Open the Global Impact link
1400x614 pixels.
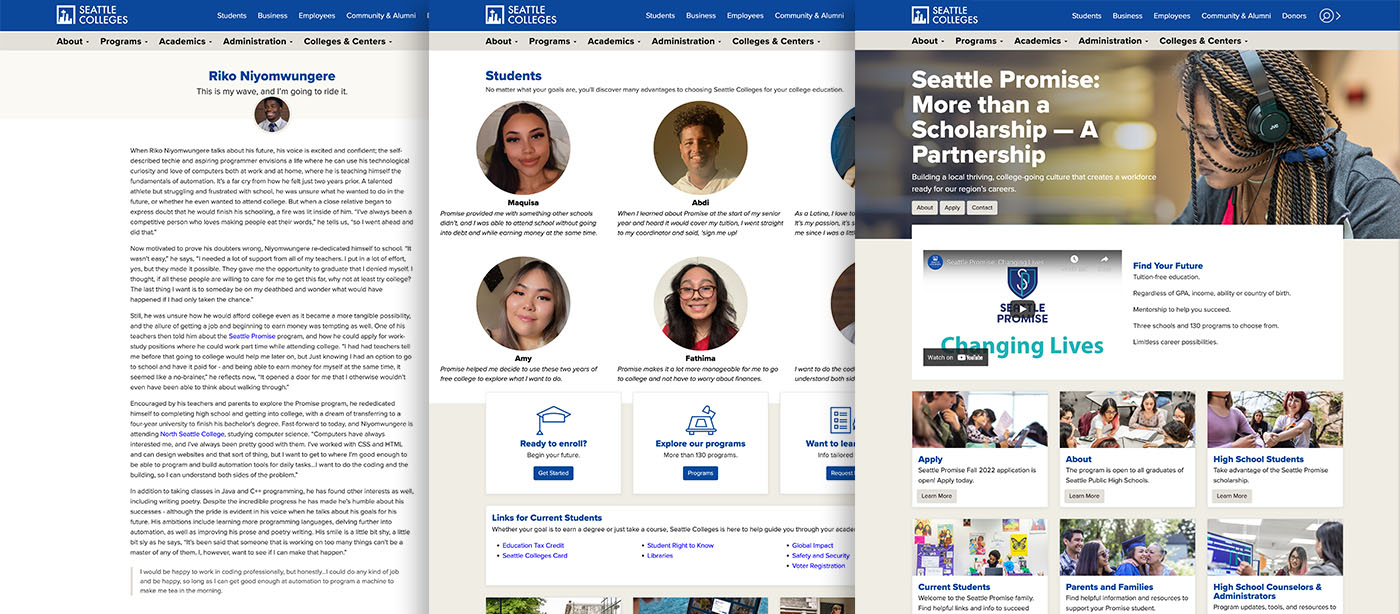(812, 545)
